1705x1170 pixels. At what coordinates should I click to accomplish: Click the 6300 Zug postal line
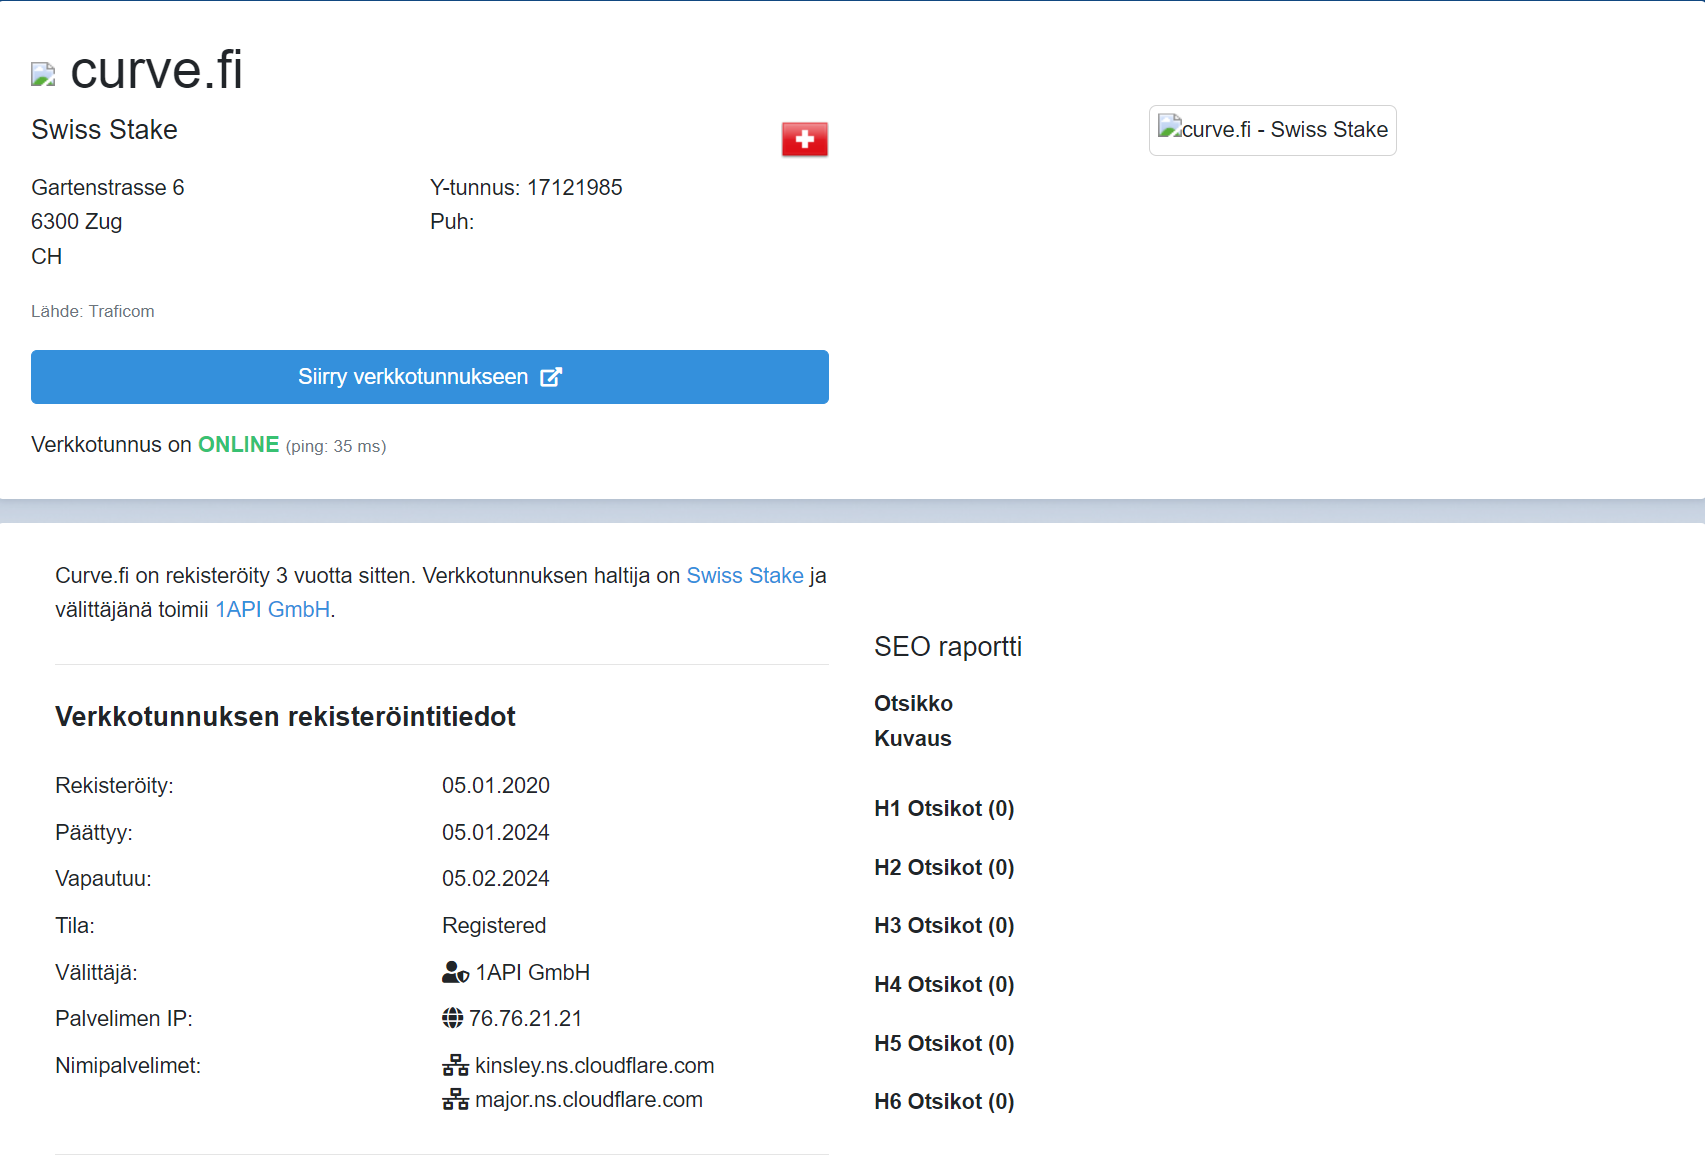(77, 221)
